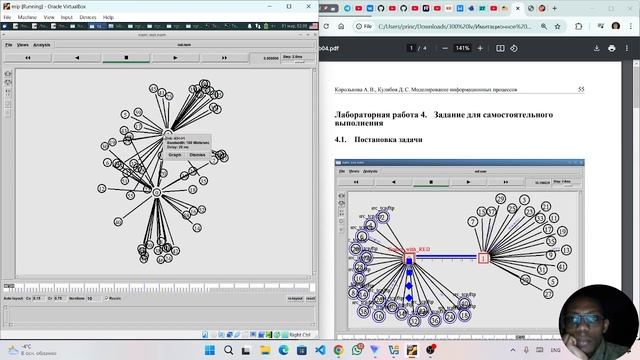Open File Explorer from taskbar

(265, 350)
